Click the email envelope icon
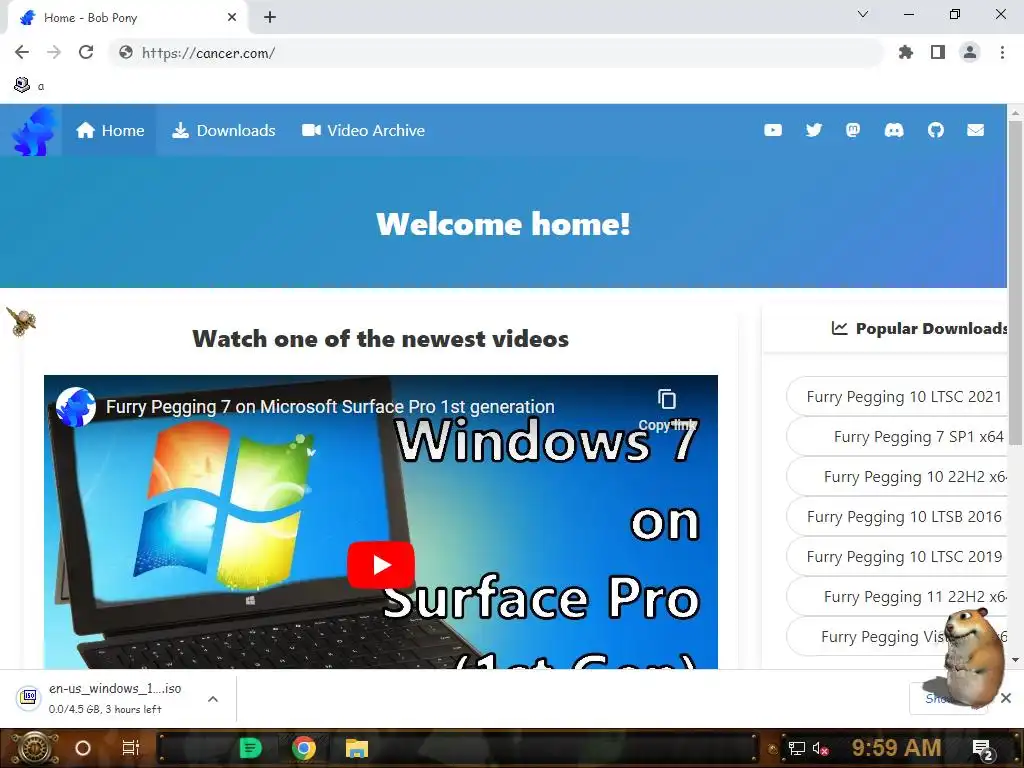1024x768 pixels. pyautogui.click(x=976, y=130)
